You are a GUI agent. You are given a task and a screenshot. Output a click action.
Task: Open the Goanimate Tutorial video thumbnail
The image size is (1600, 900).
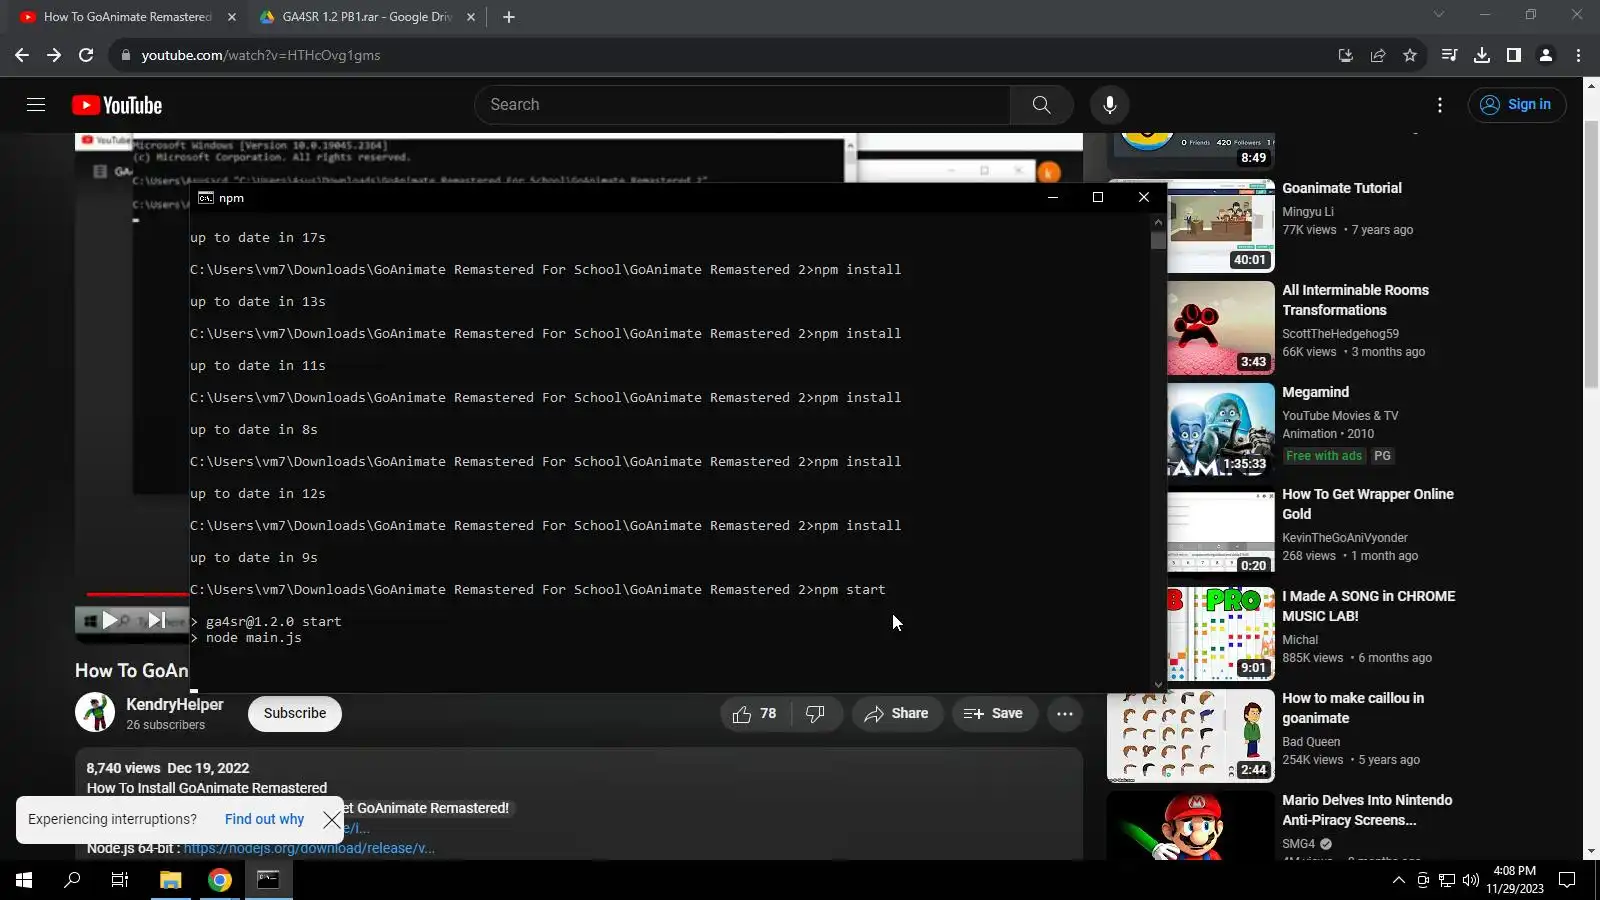(1221, 226)
